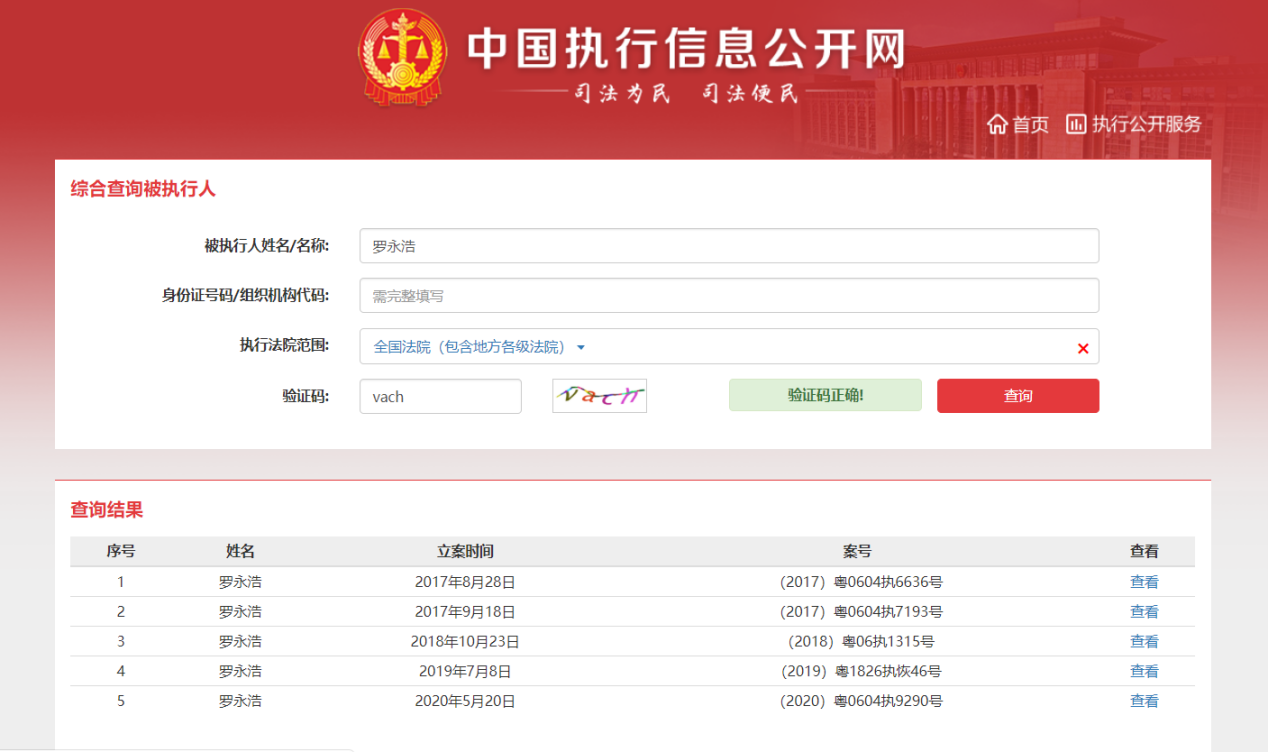Click the 身份证号码/组织机构代码 input field
The height and width of the screenshot is (752, 1268).
tap(729, 296)
